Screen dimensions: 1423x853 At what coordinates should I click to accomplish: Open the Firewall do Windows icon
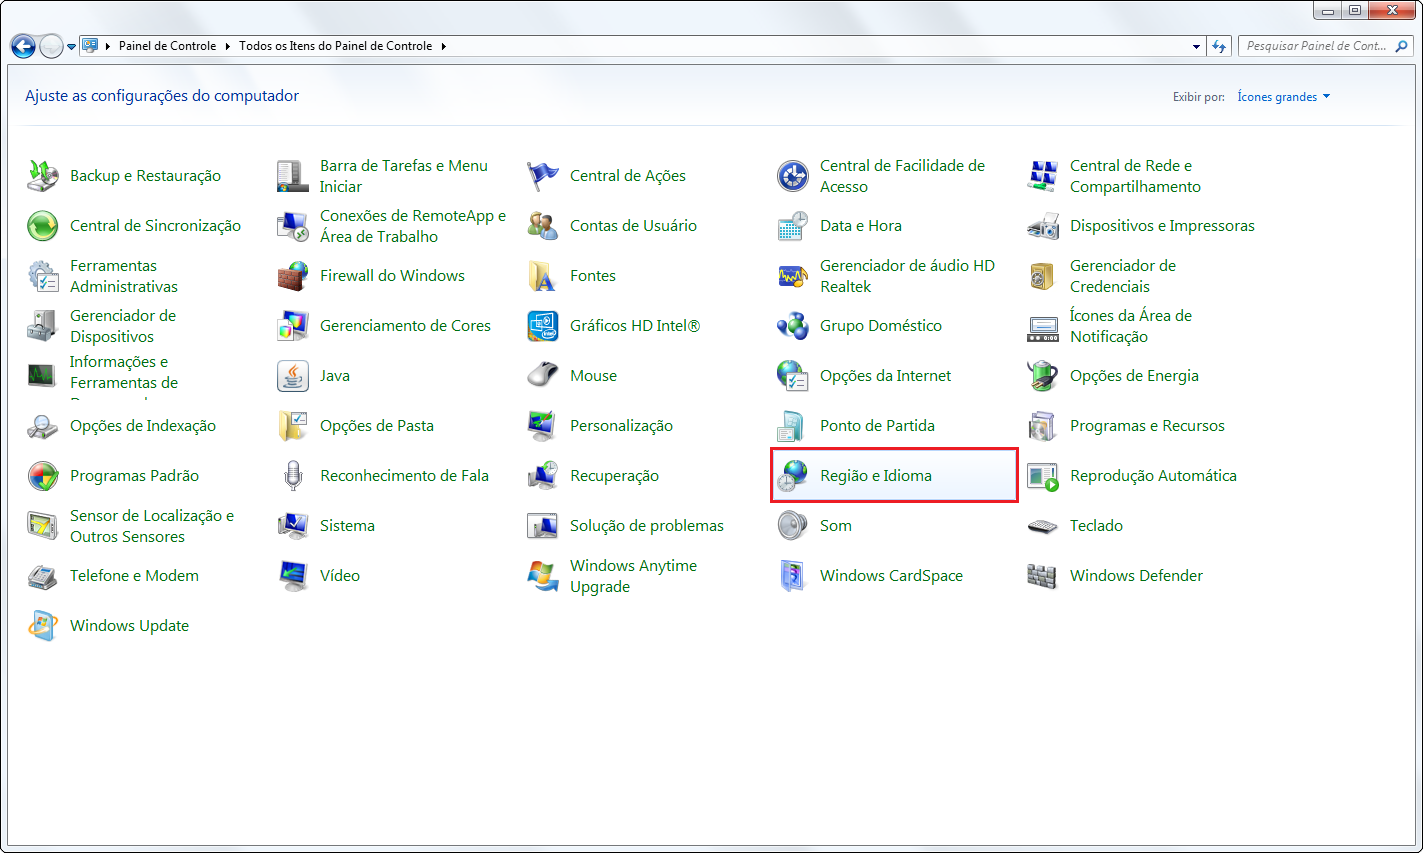click(x=292, y=276)
